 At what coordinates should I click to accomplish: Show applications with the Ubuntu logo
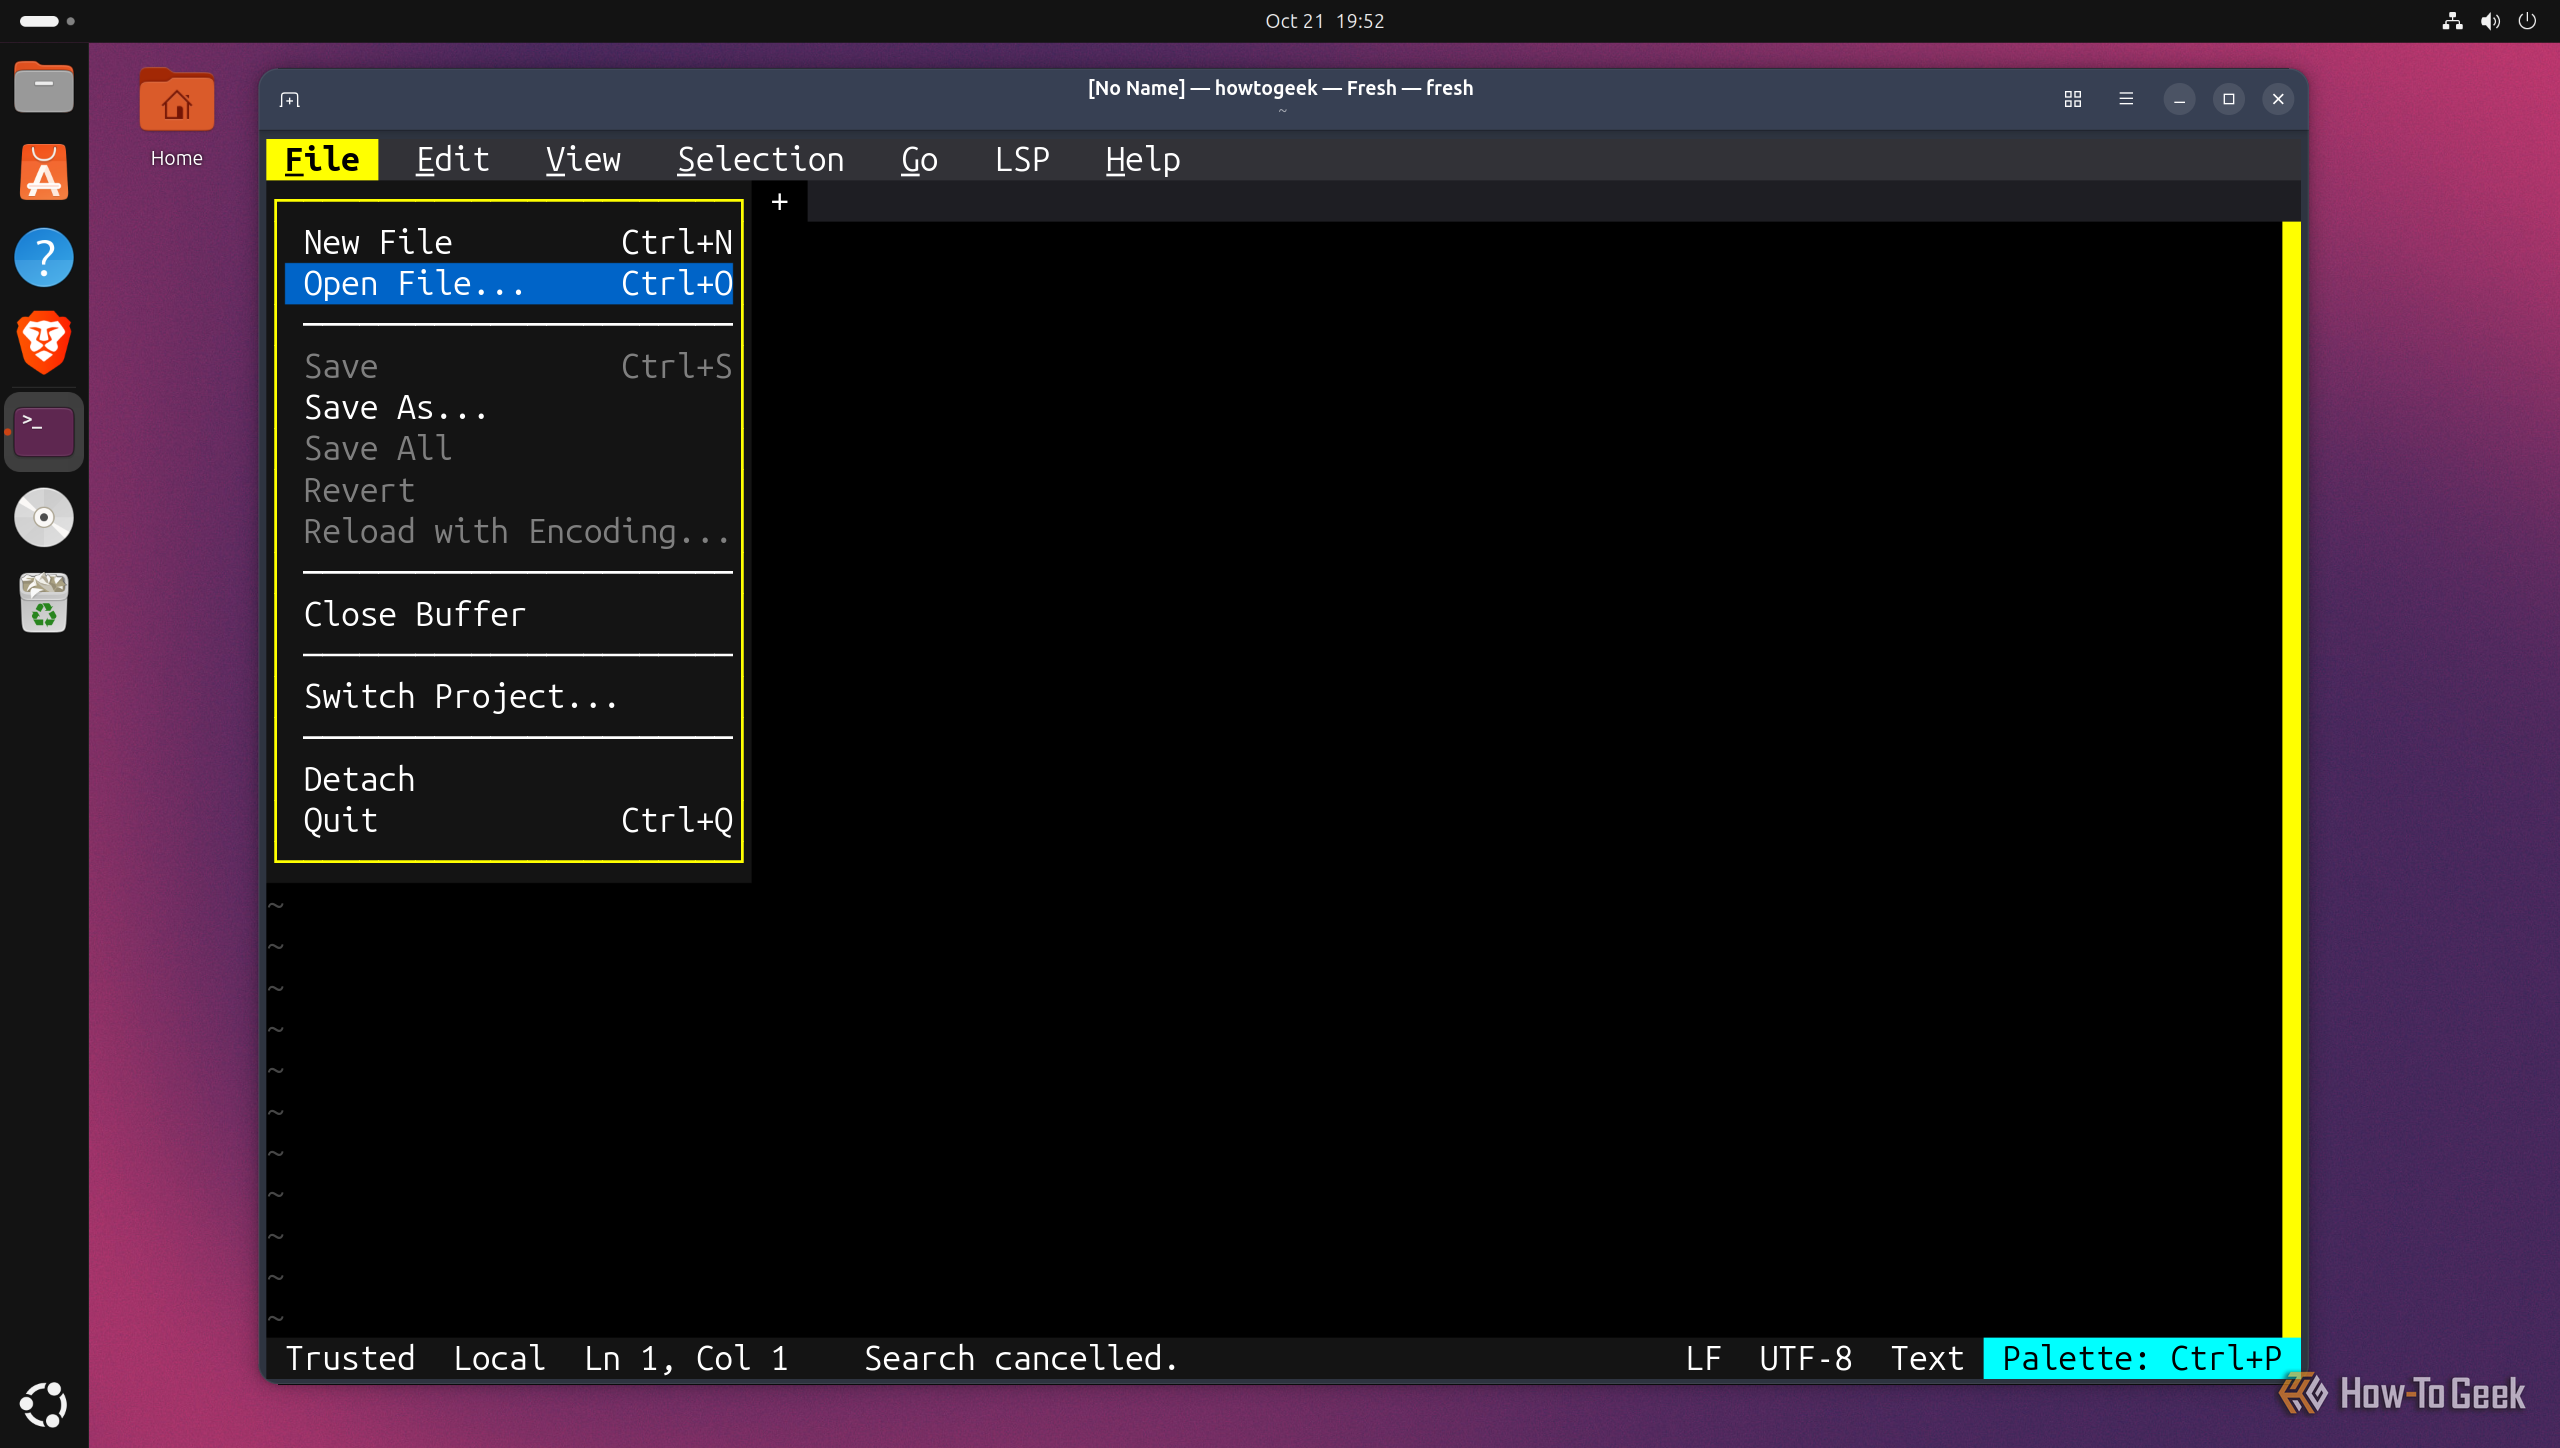(x=44, y=1405)
